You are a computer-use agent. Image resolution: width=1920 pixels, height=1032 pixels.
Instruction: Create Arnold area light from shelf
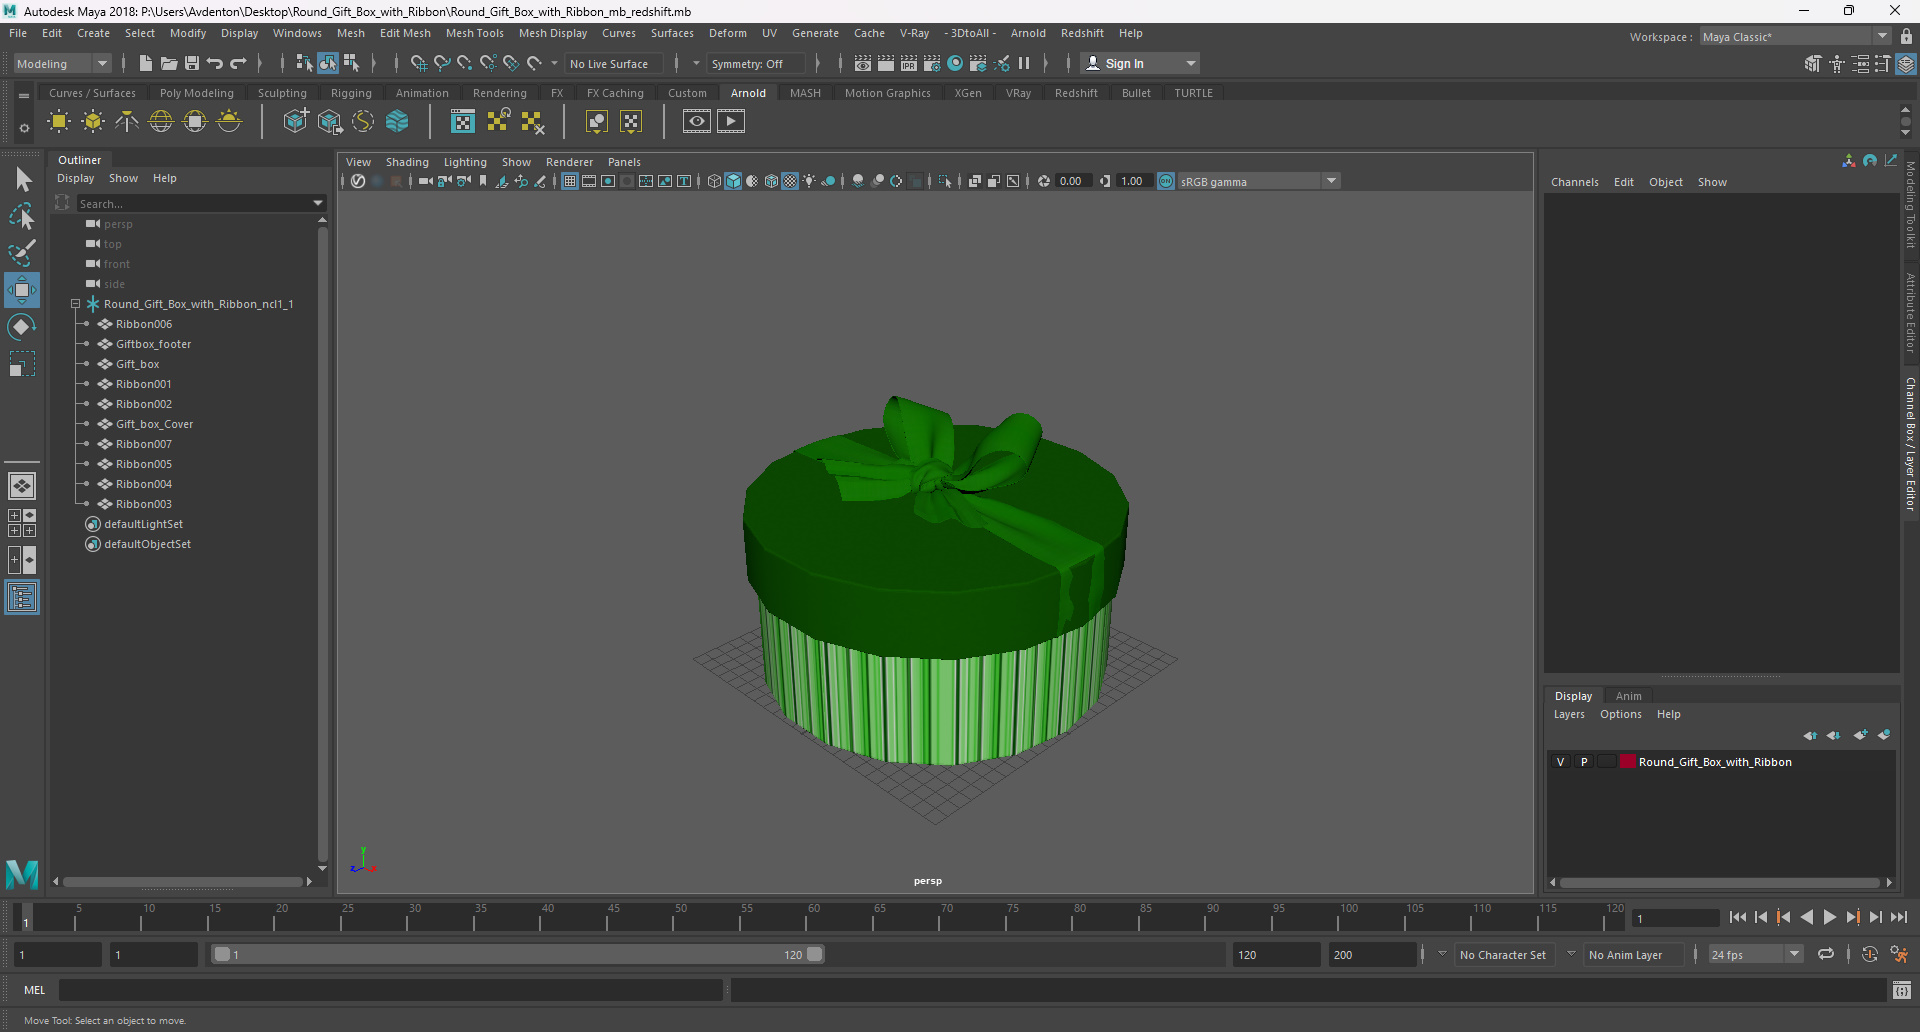point(59,122)
